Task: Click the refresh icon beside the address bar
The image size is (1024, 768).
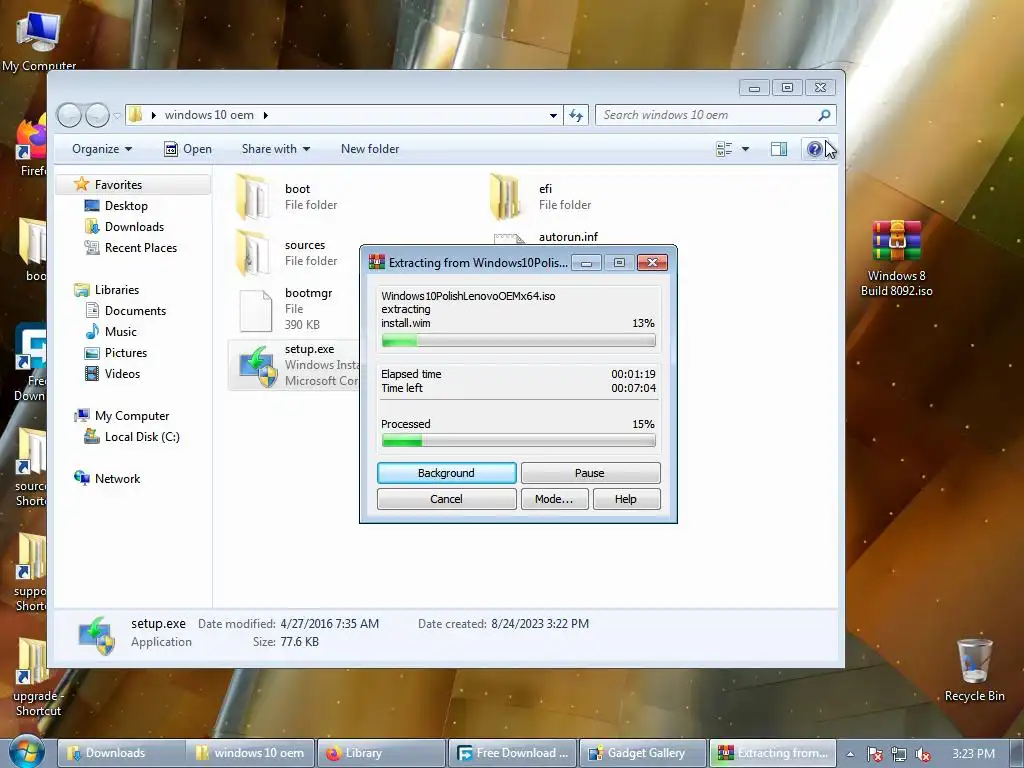Action: coord(575,116)
